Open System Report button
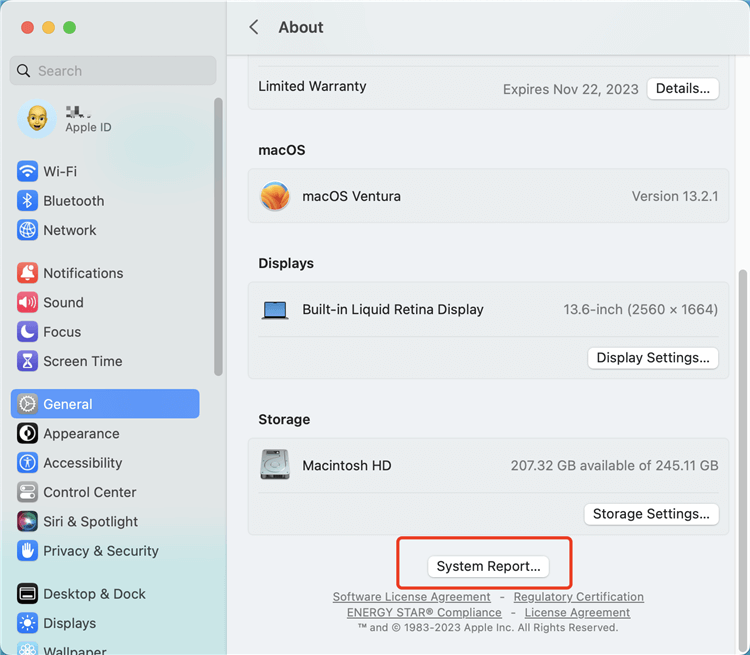Image resolution: width=750 pixels, height=655 pixels. [488, 566]
